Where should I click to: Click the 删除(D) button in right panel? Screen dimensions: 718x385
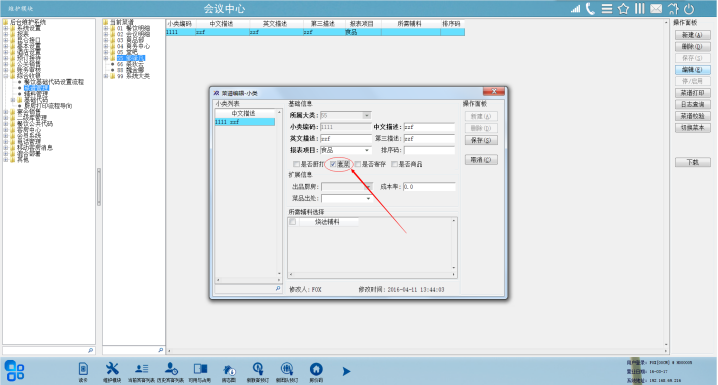(692, 47)
